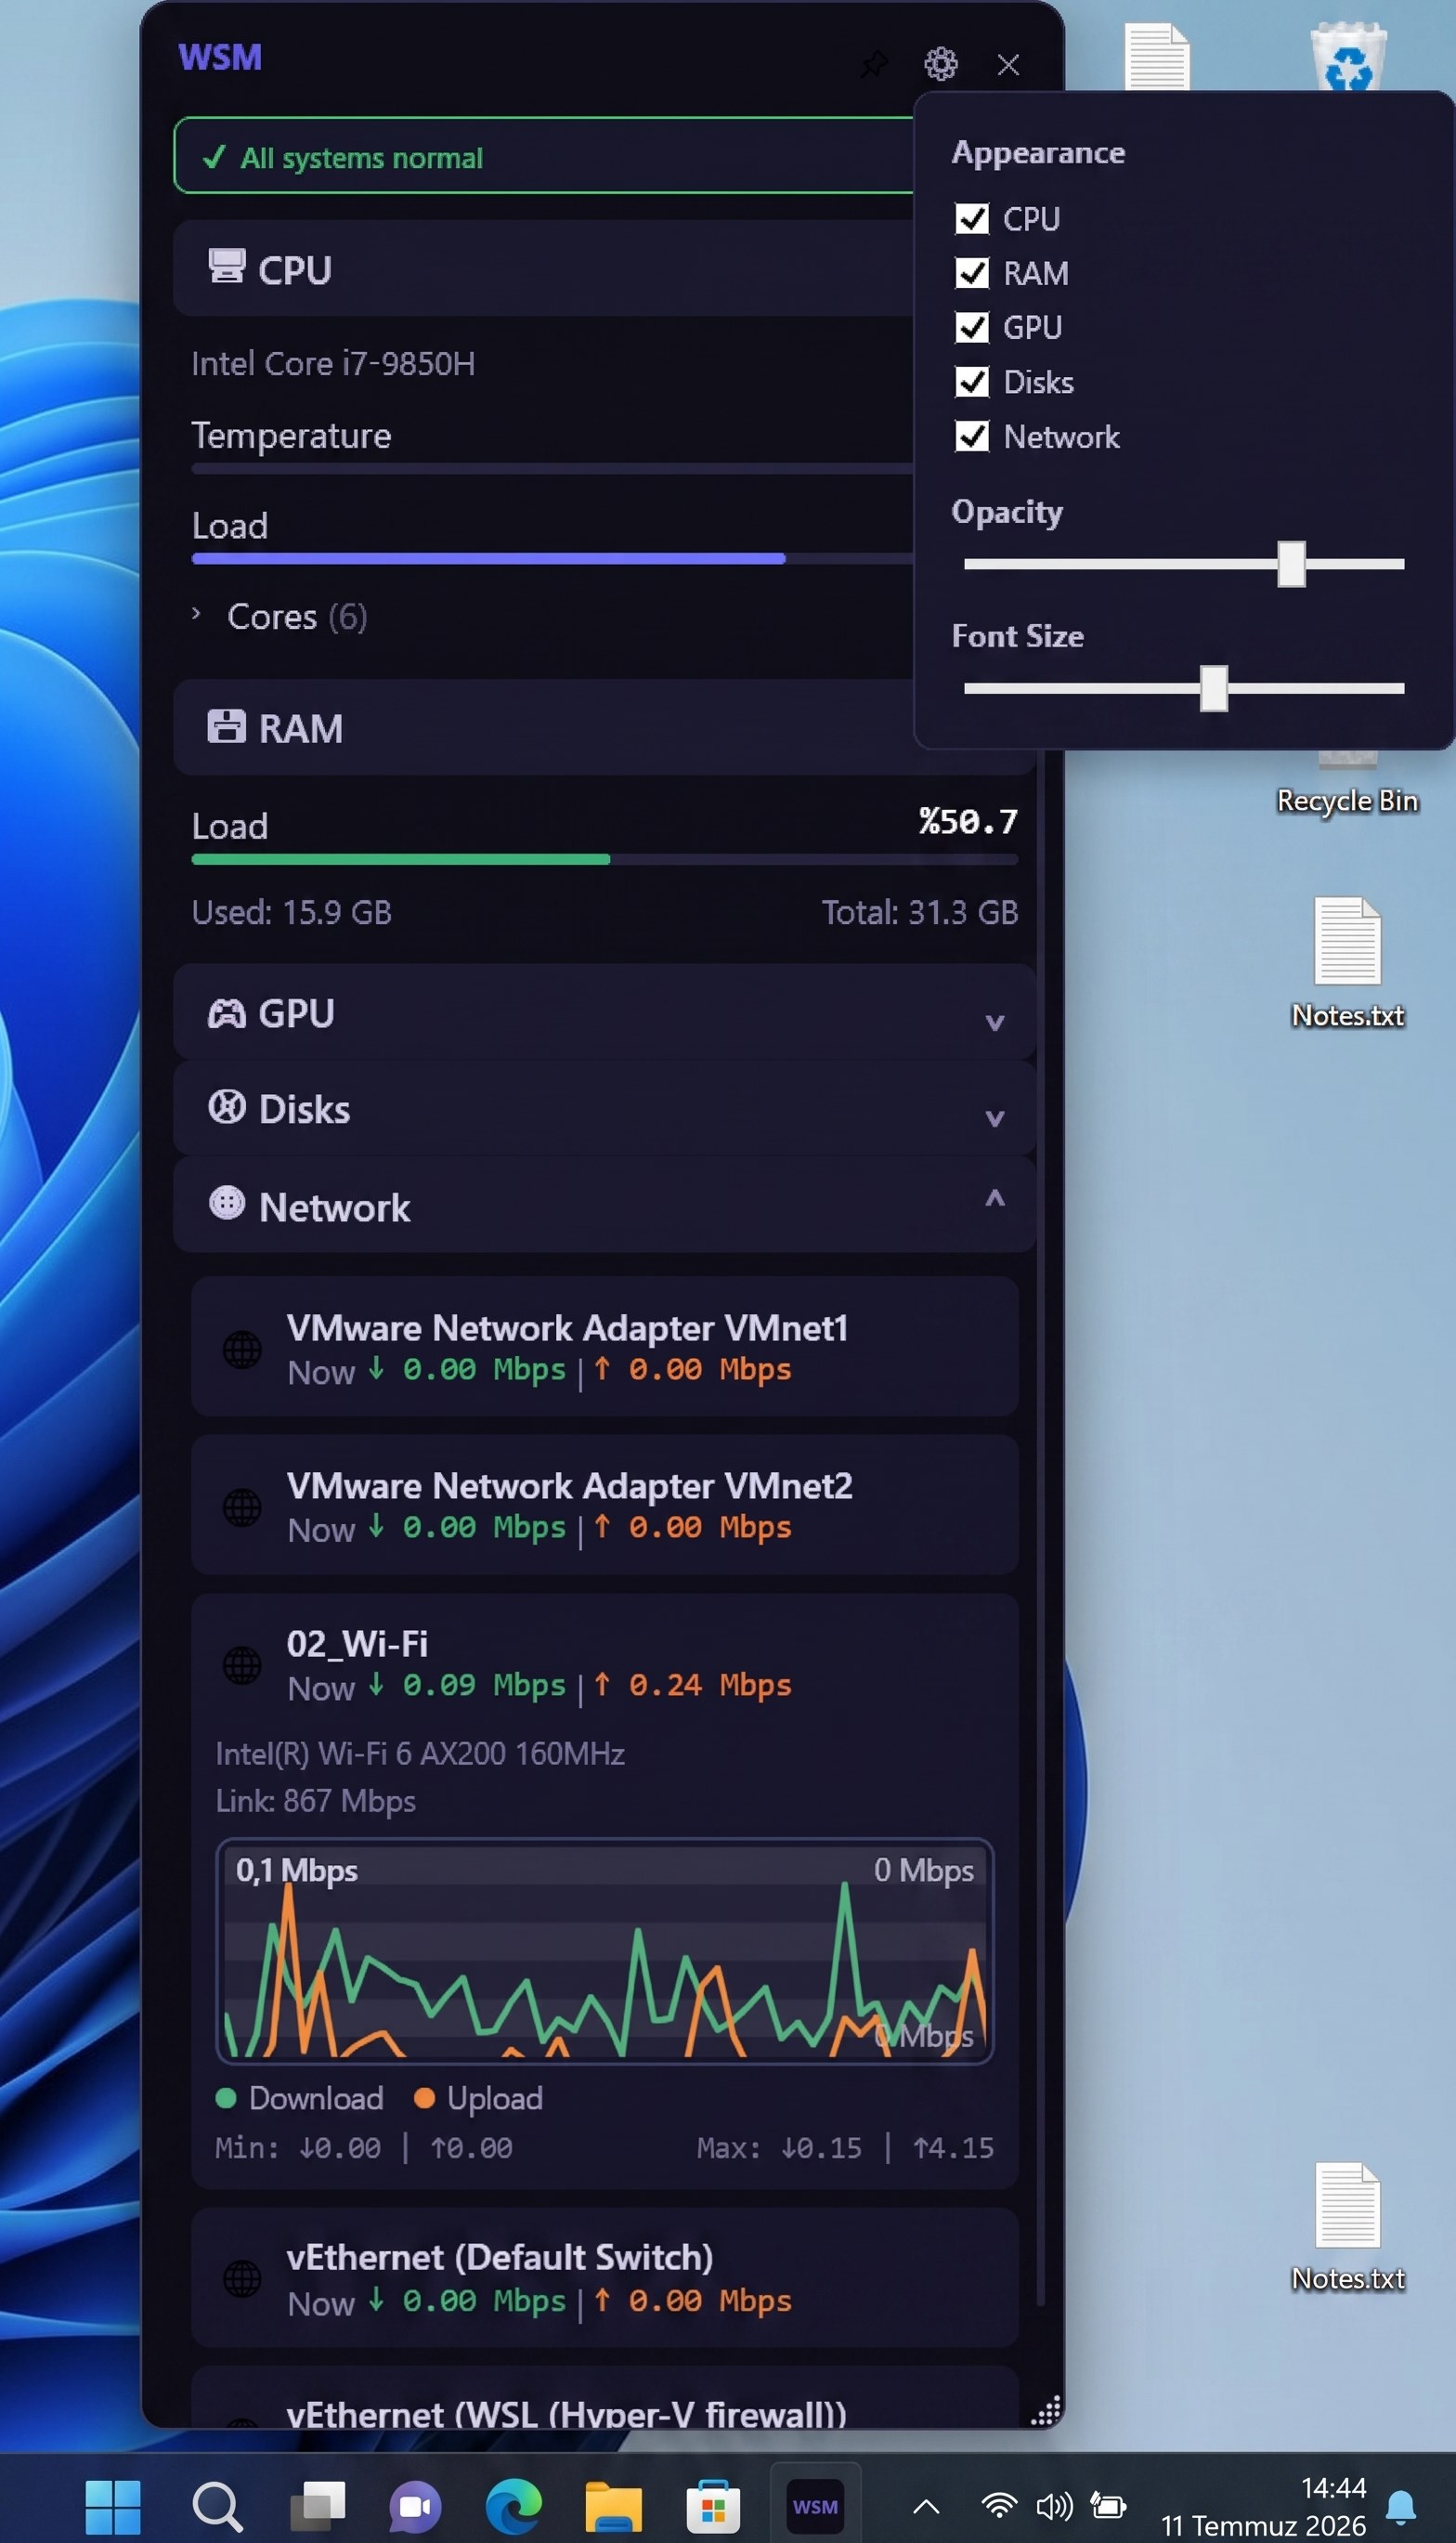Click globe icon beside VMware VMnet2 adapter
Screen dimensions: 1456x2543
click(242, 1507)
